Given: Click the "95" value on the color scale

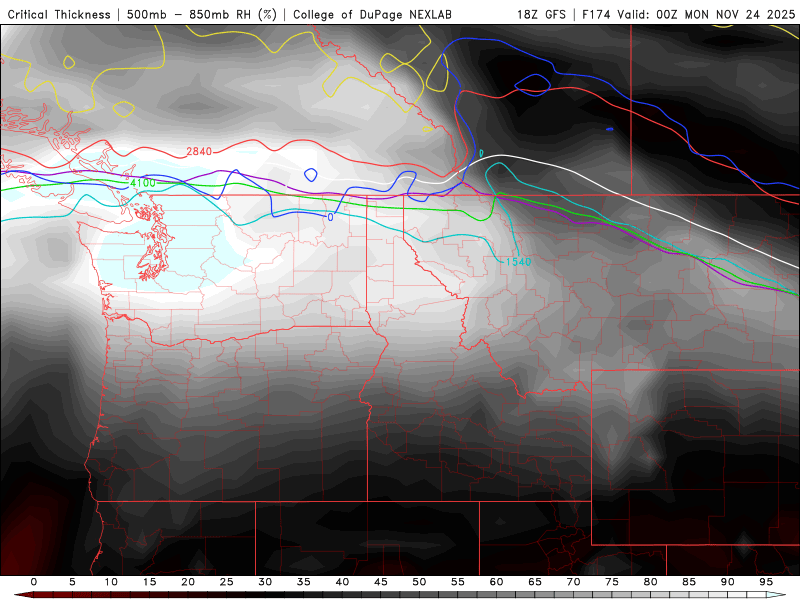Looking at the screenshot, I should coord(766,582).
